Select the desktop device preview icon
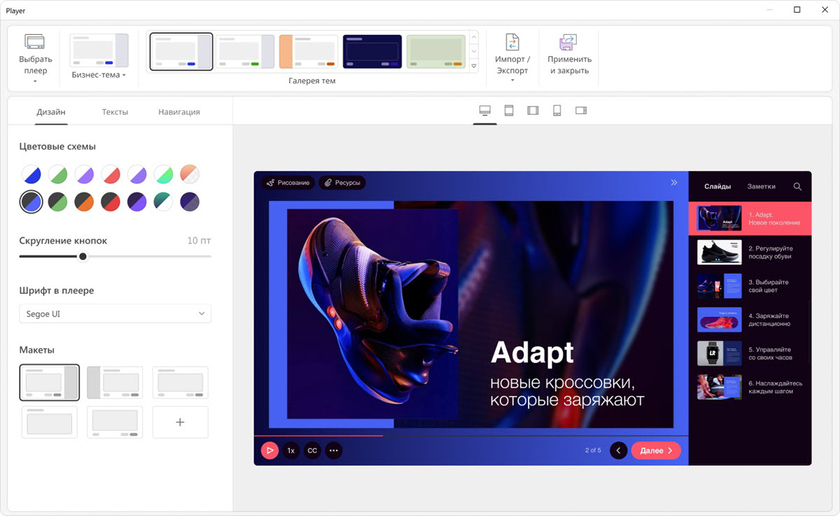 pos(485,110)
